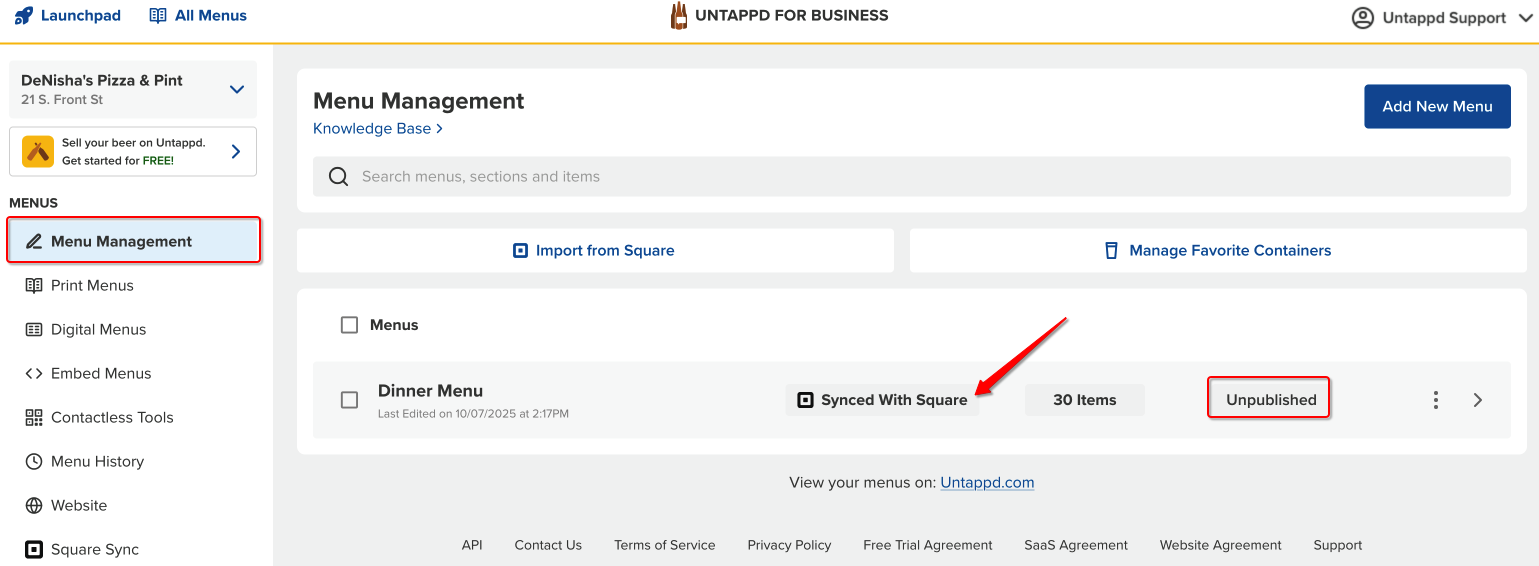This screenshot has width=1539, height=566.
Task: Click the Contactless Tools QR icon
Action: (34, 418)
